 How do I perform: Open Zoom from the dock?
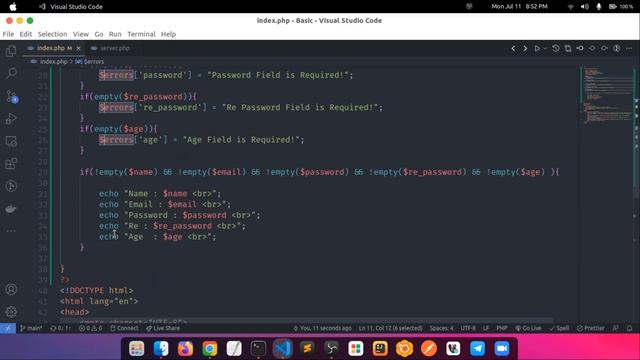tap(502, 349)
